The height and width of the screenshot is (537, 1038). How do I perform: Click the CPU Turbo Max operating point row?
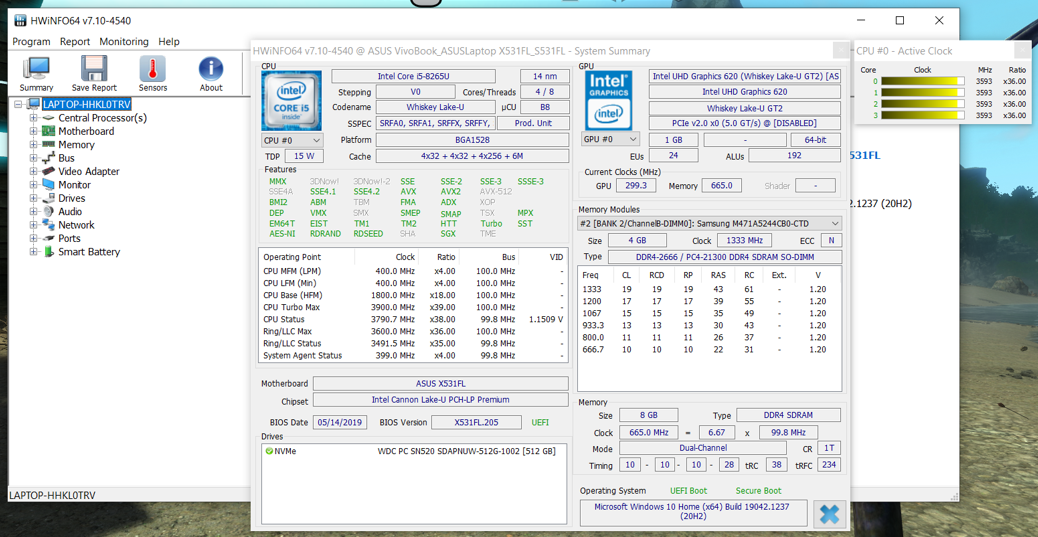[x=413, y=307]
